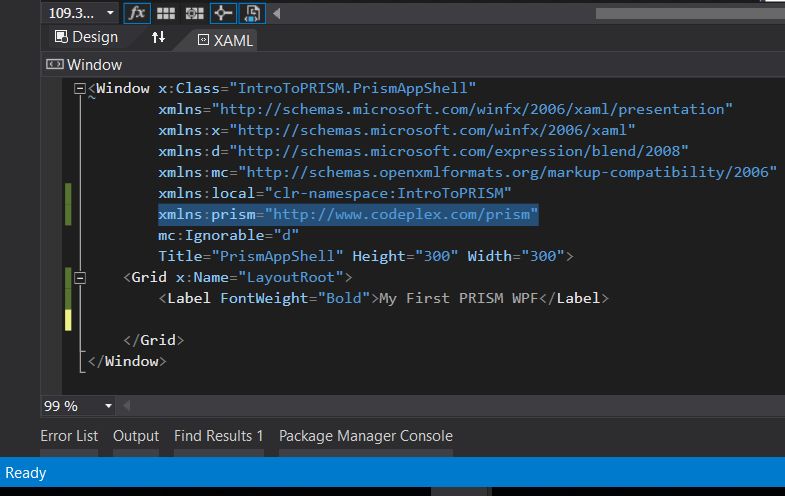
Task: Show the snap grid toggle icon
Action: (x=166, y=13)
